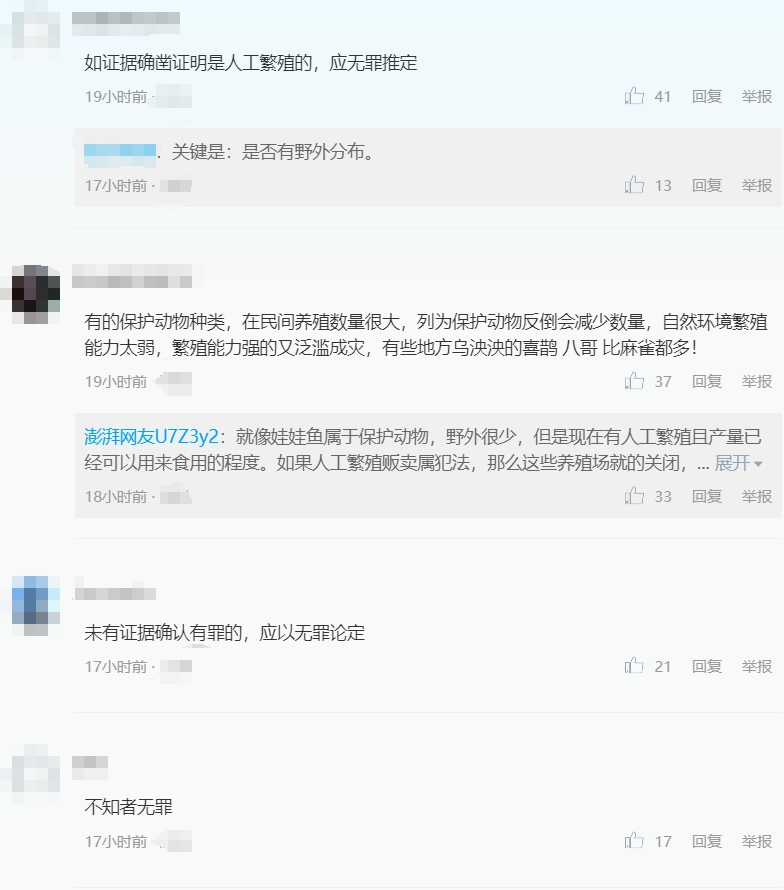Open the blue avatar of the third commenter
The height and width of the screenshot is (890, 784).
[x=36, y=600]
